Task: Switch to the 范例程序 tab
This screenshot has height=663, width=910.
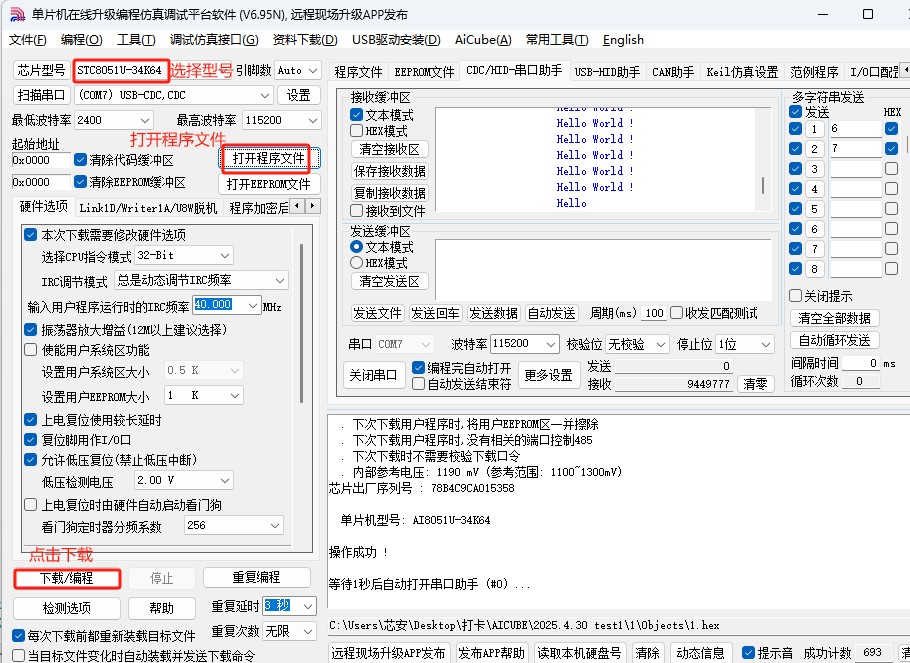Action: pyautogui.click(x=814, y=72)
